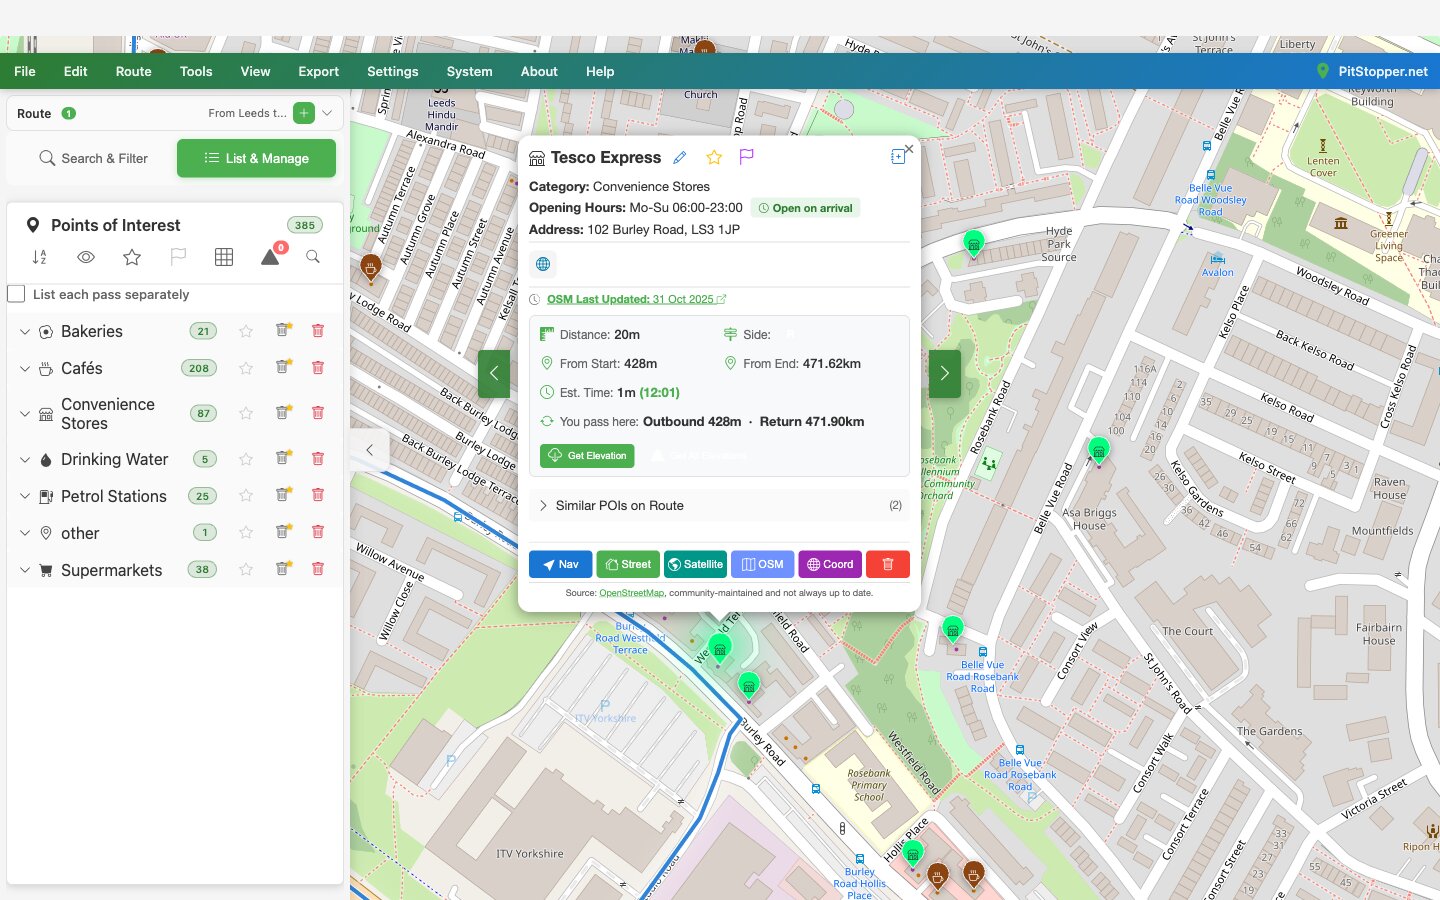
Task: Enable 'List each pass separately' checkbox
Action: [16, 294]
